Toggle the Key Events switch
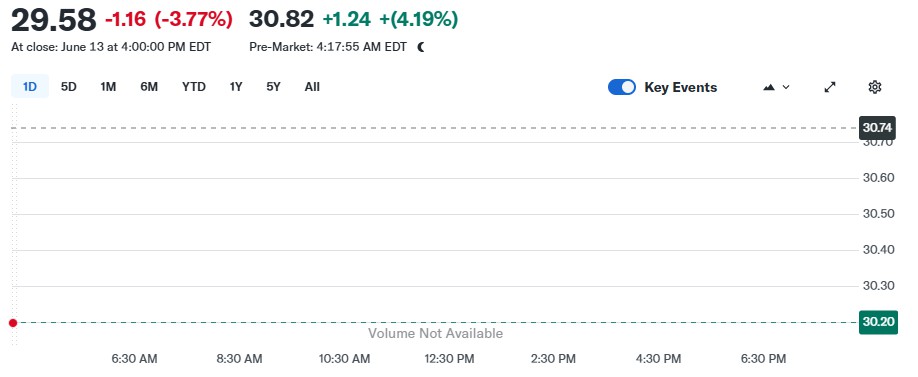This screenshot has width=918, height=377. 622,87
